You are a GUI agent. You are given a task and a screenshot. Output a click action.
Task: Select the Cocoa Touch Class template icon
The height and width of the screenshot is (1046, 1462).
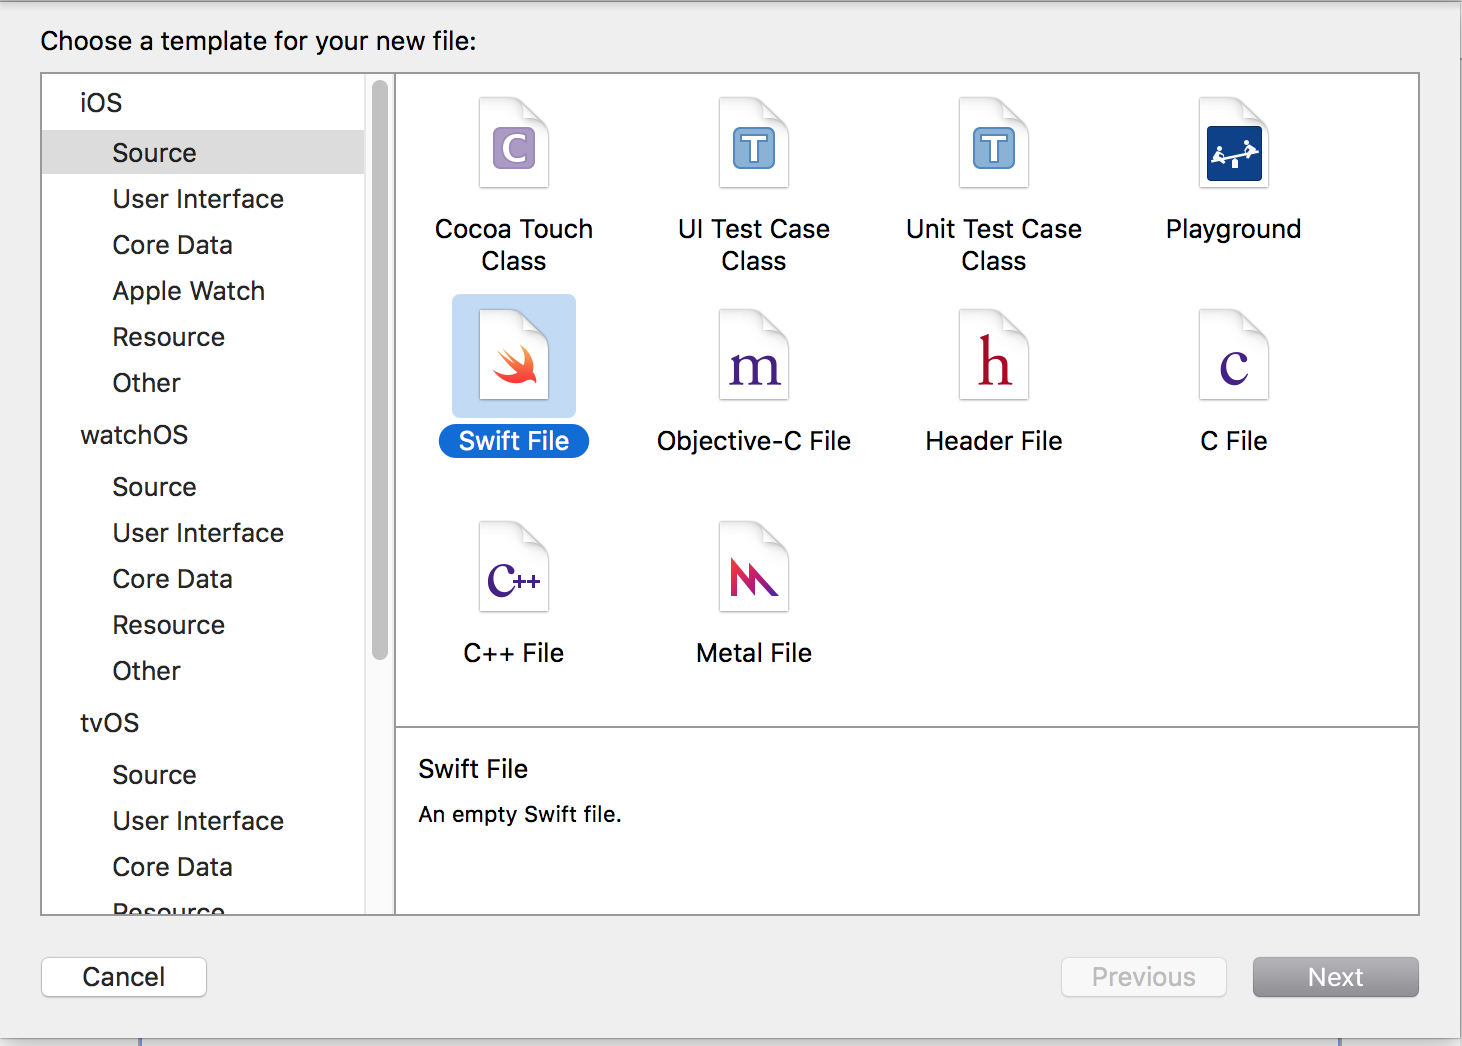tap(514, 143)
